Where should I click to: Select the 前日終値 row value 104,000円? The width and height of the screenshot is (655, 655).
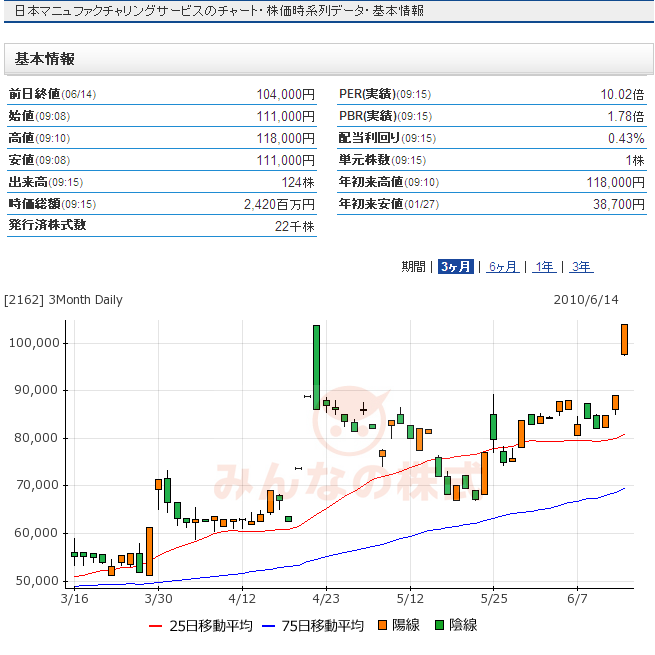[285, 94]
